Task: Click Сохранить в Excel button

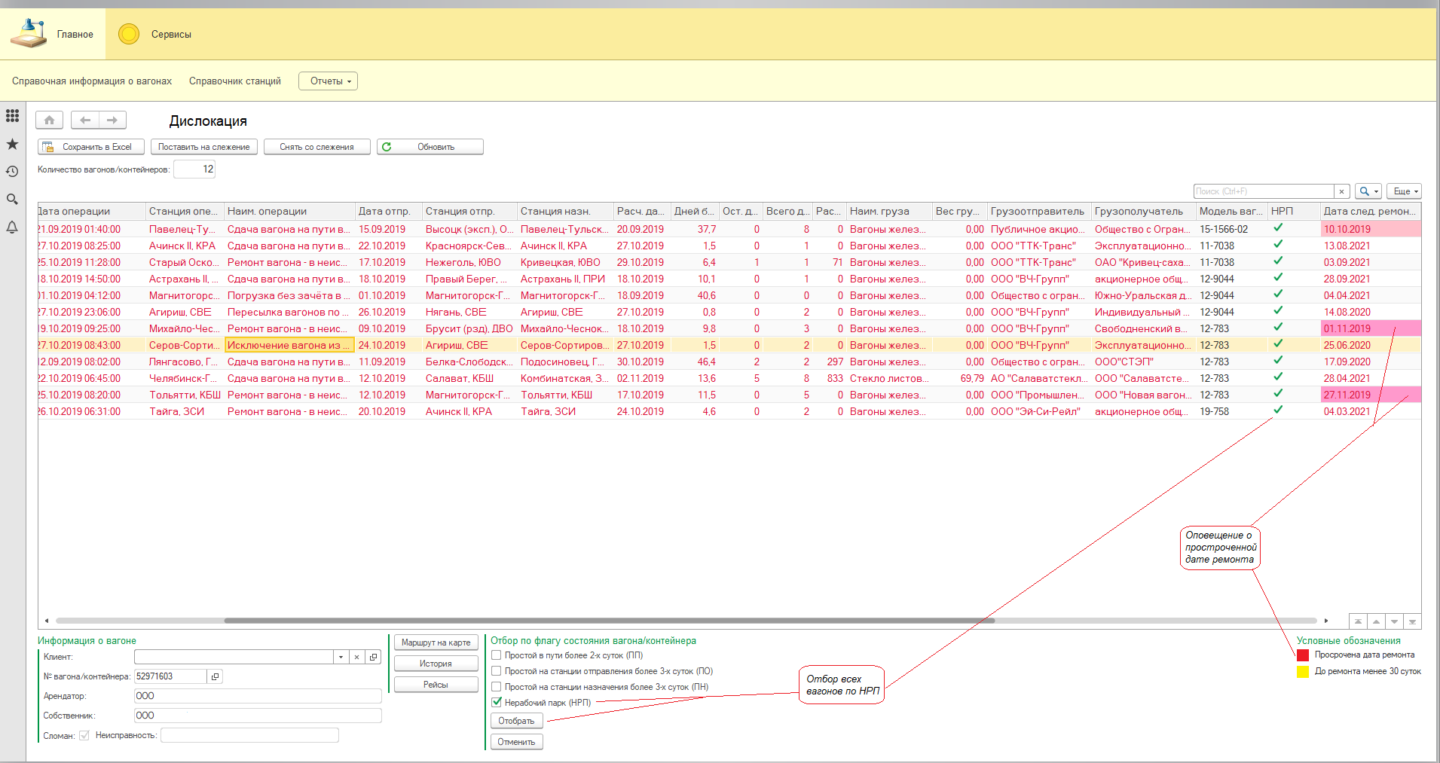Action: click(x=92, y=147)
